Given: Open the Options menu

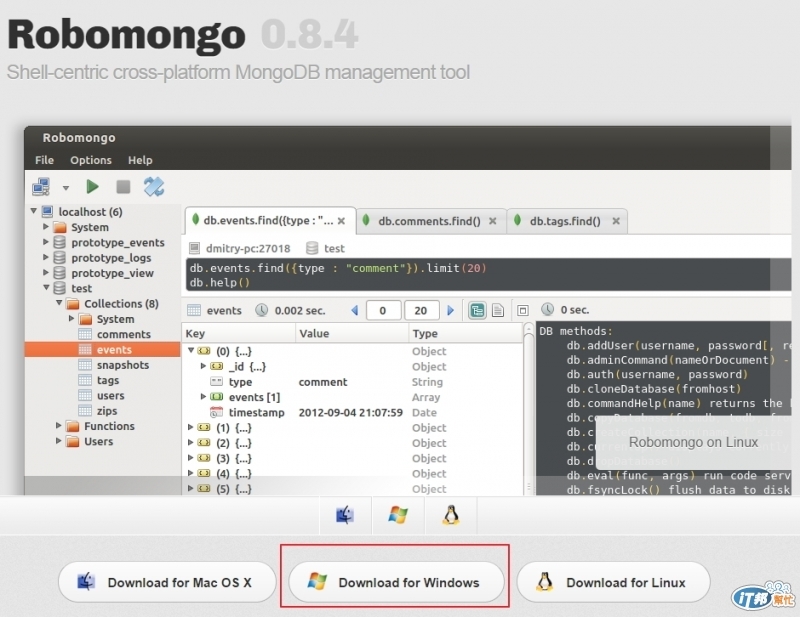Looking at the screenshot, I should pyautogui.click(x=91, y=160).
